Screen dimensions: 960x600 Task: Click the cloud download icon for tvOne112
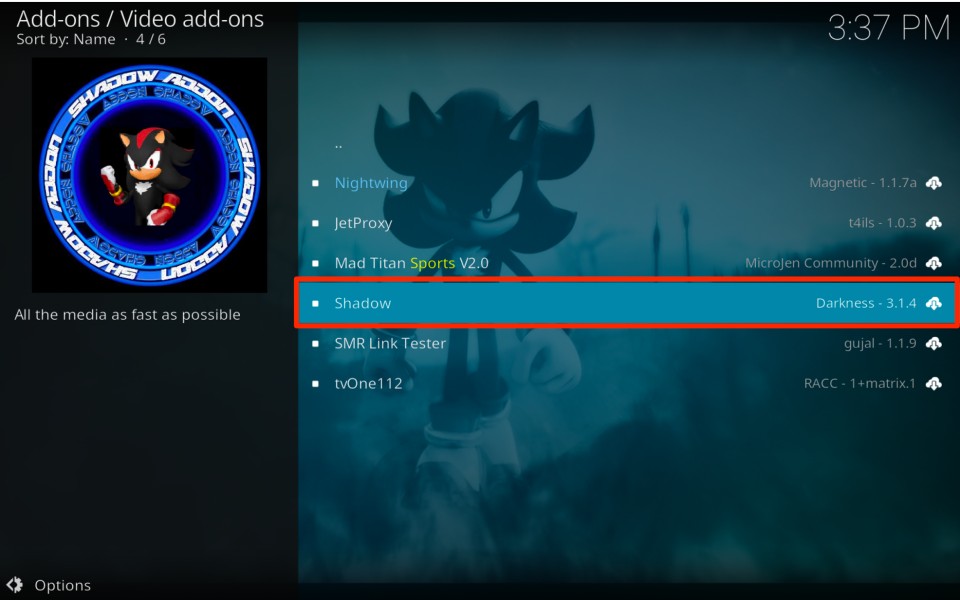[933, 383]
